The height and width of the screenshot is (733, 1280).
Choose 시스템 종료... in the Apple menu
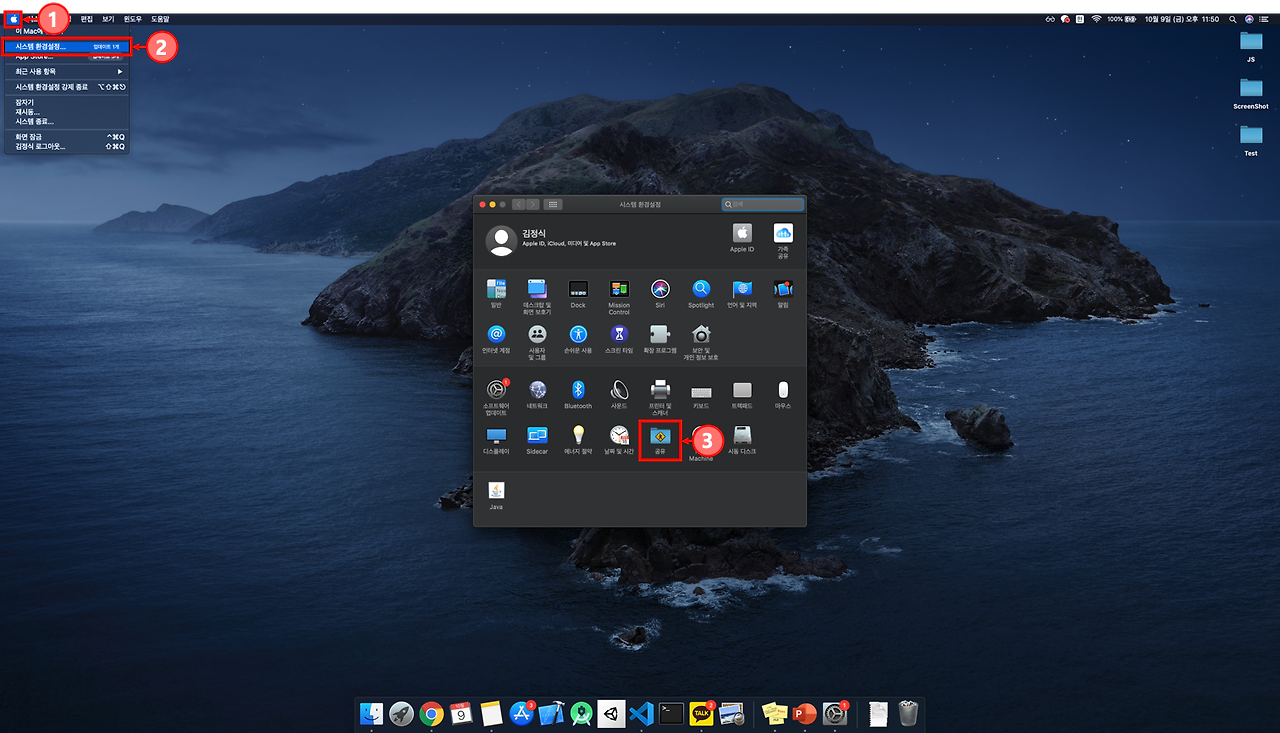pos(66,121)
